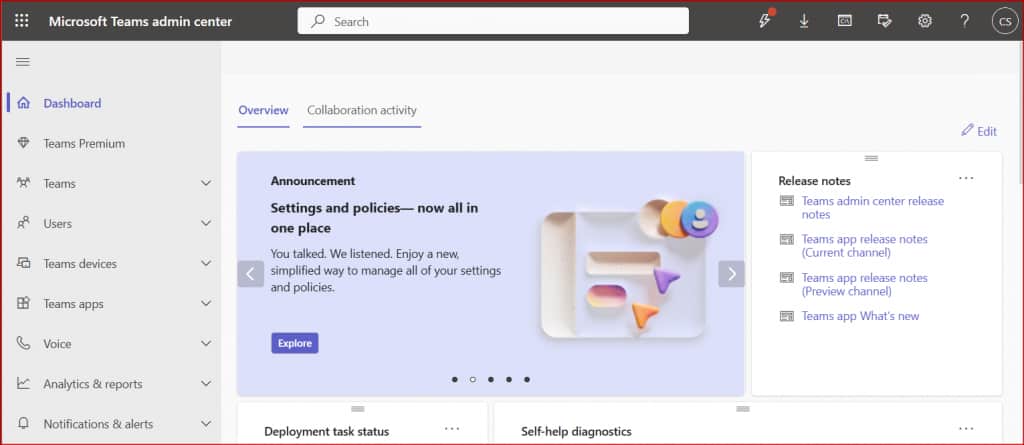Open Teams app release notes (Current channel)
Image resolution: width=1024 pixels, height=445 pixels.
tap(865, 246)
